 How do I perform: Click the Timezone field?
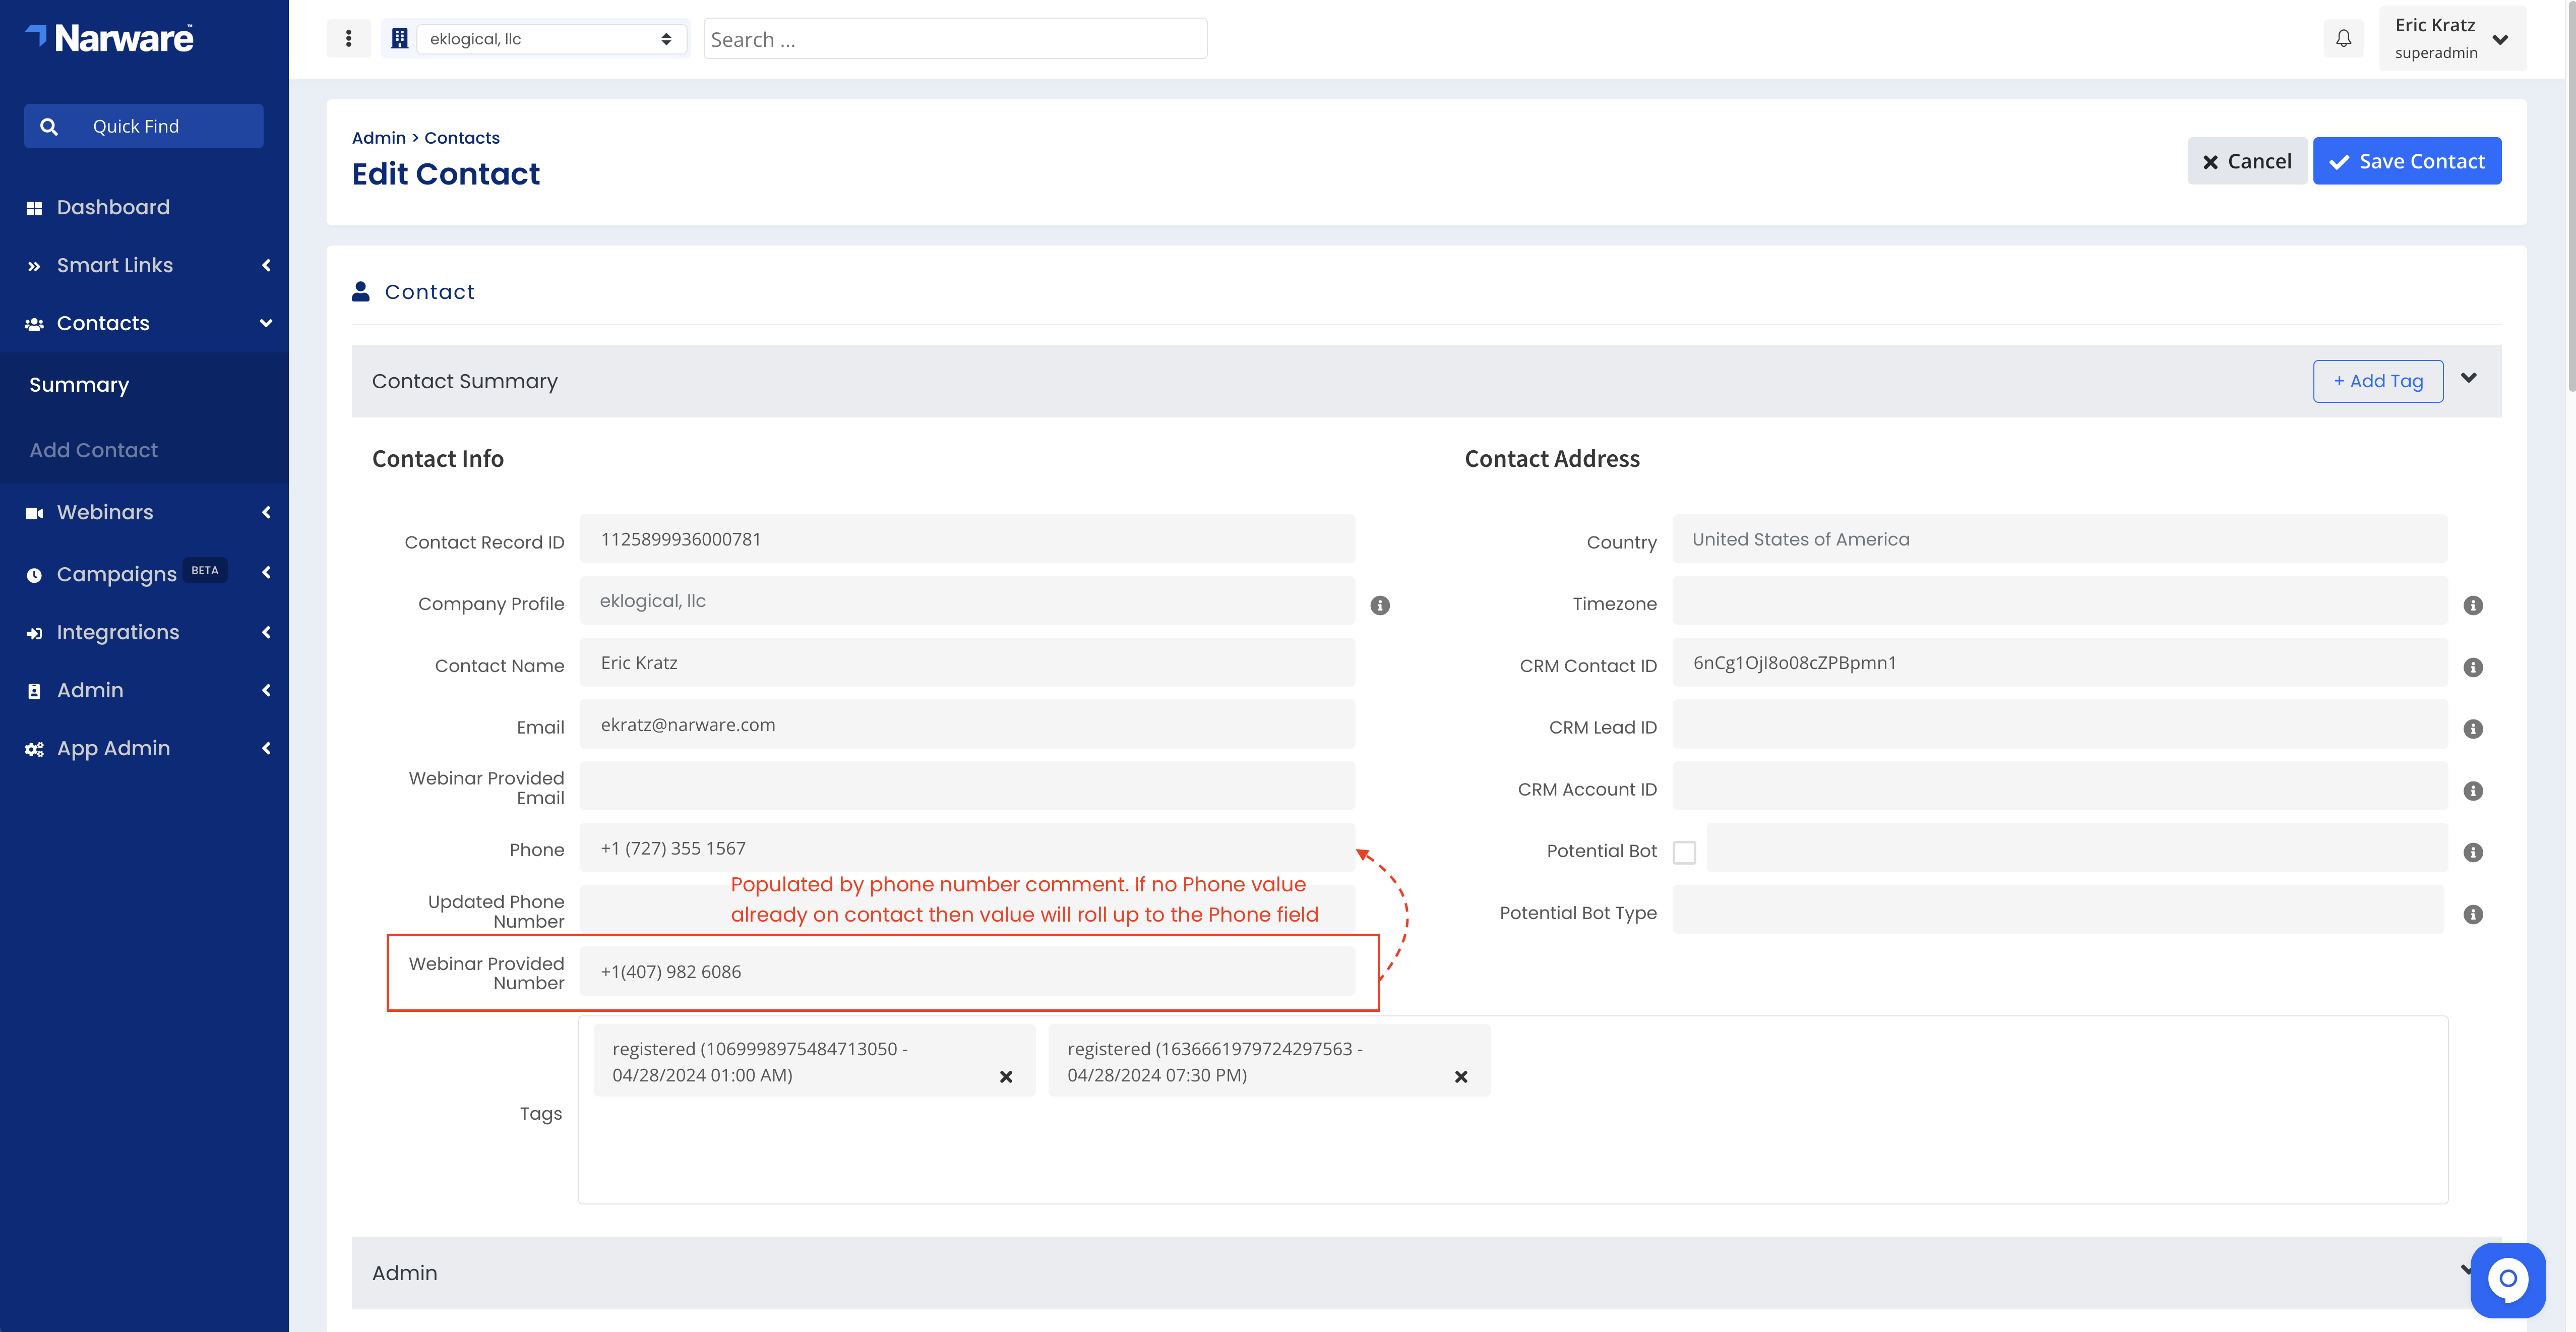[2060, 601]
